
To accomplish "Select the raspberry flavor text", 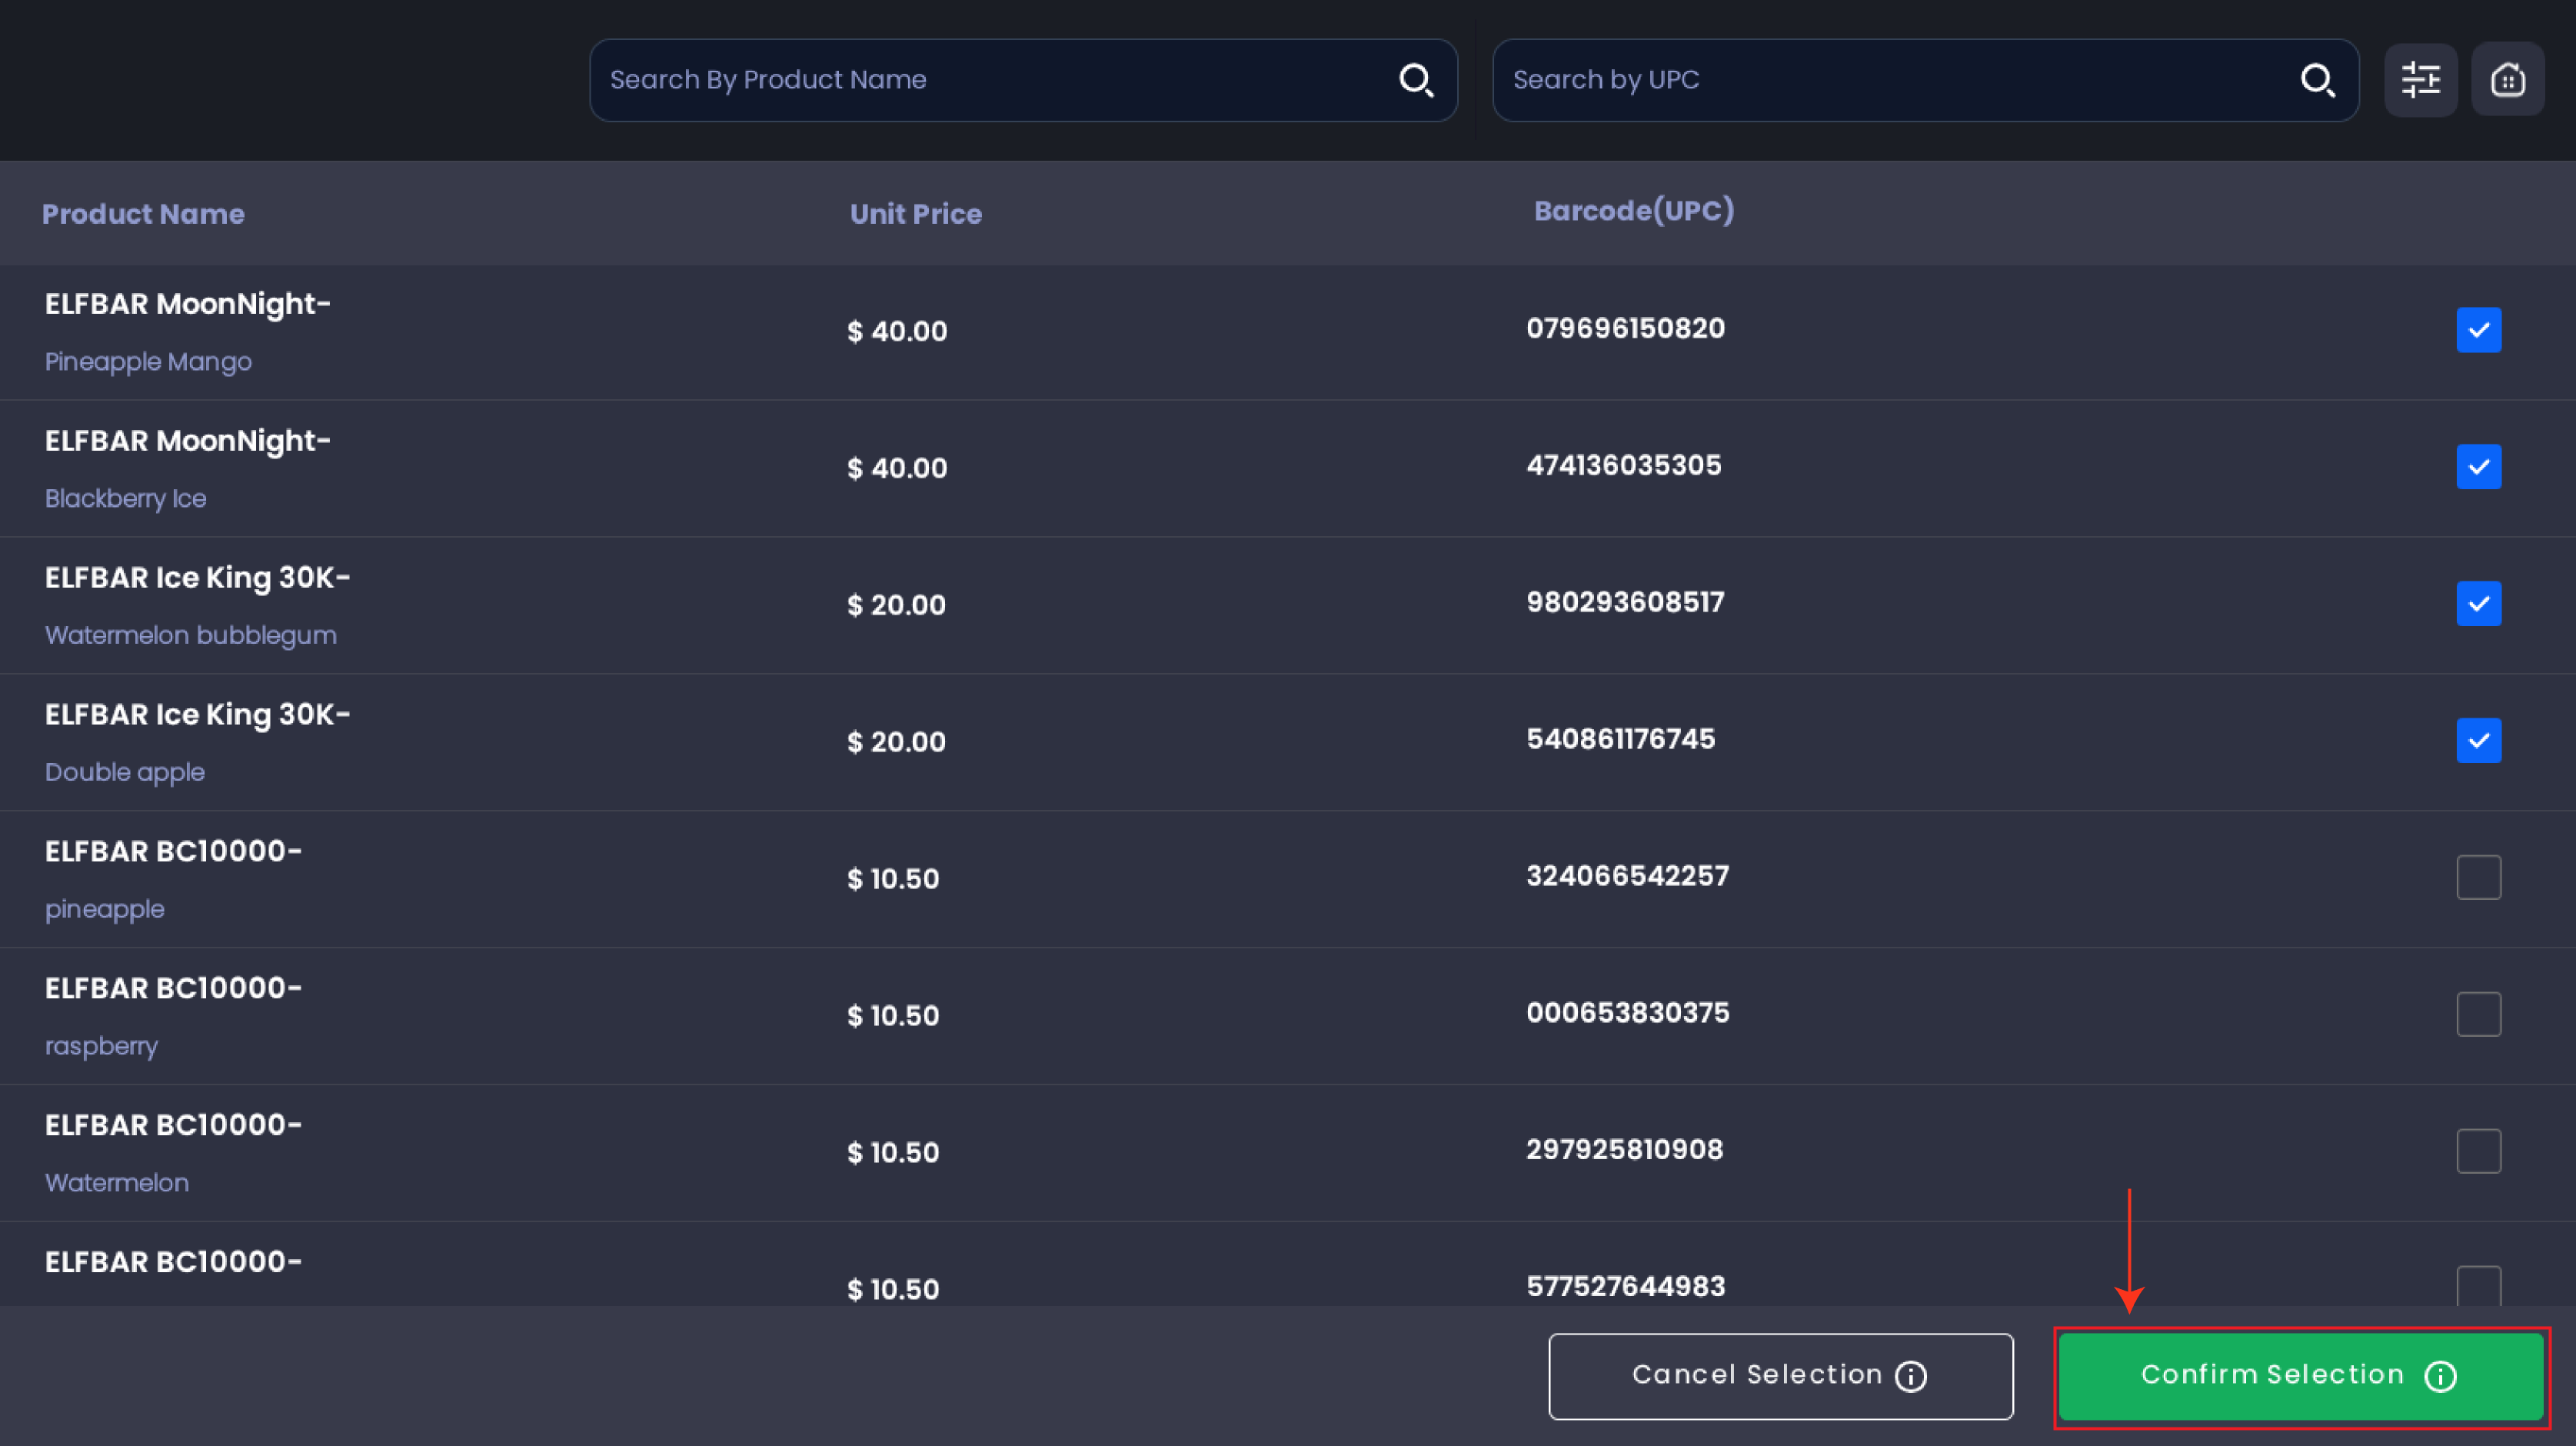I will 102,1047.
